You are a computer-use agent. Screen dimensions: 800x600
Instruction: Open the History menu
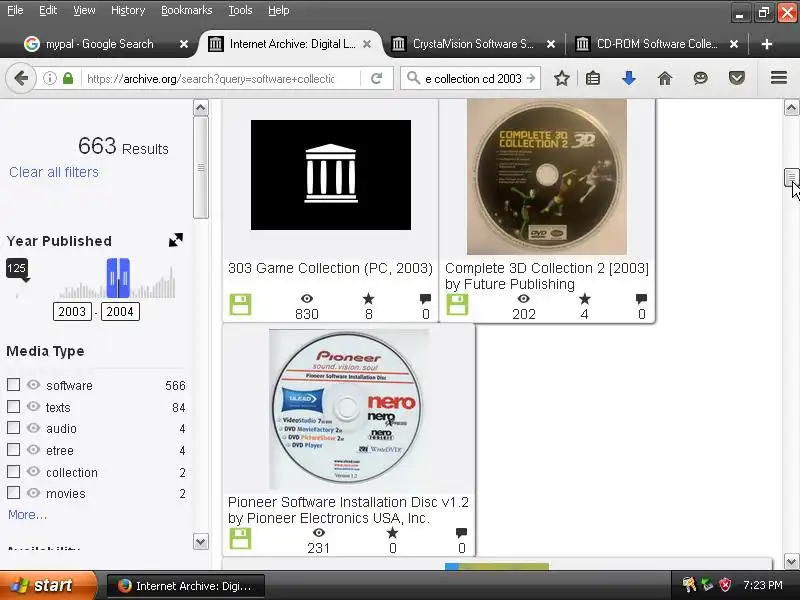(128, 10)
